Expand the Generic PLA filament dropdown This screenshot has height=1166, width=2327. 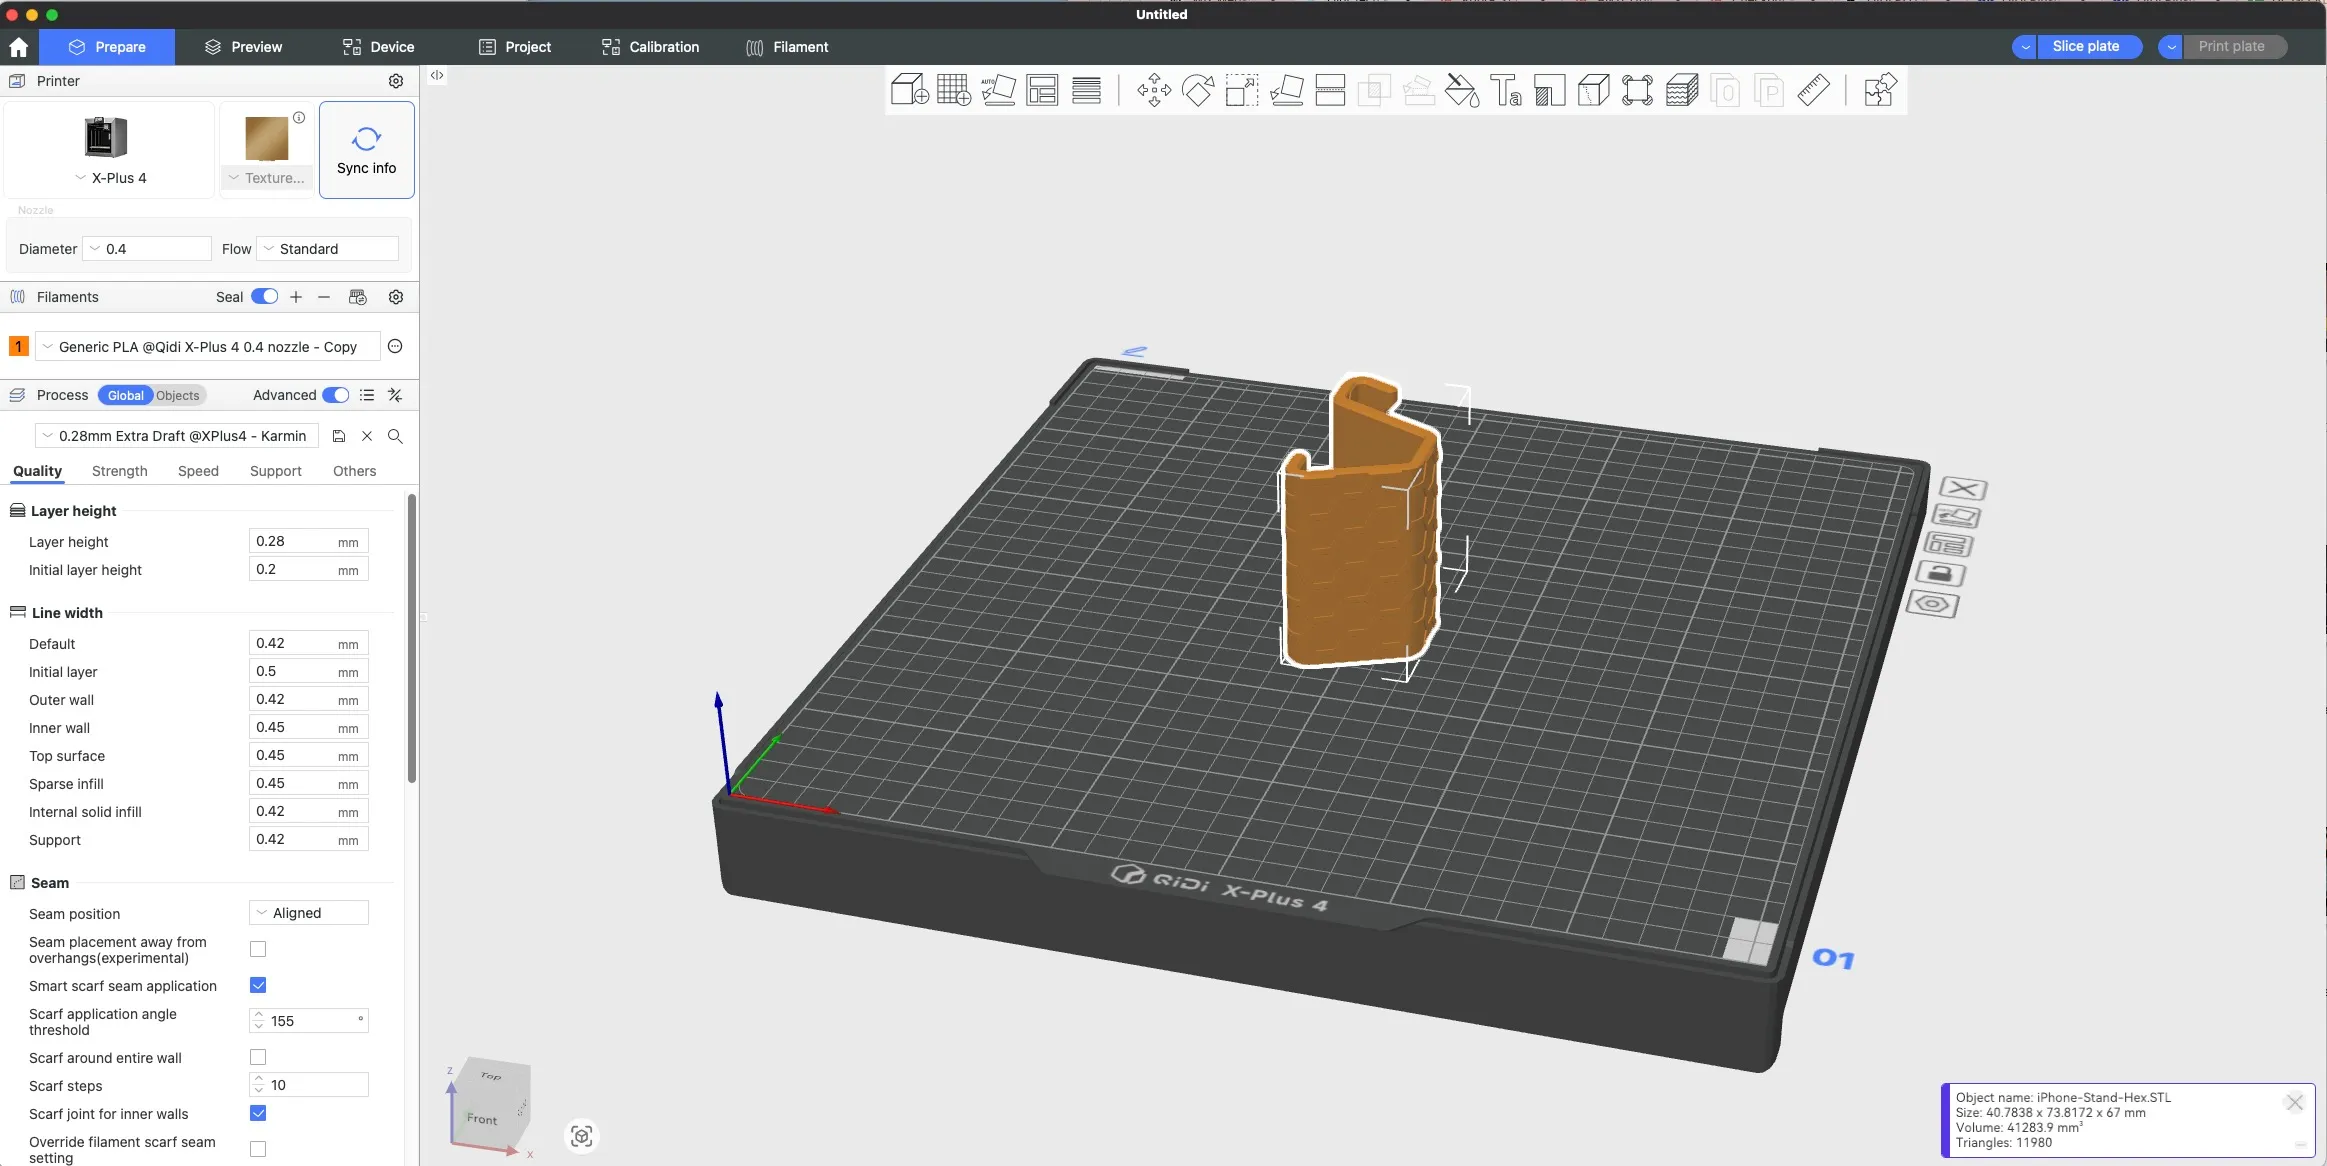pyautogui.click(x=208, y=347)
